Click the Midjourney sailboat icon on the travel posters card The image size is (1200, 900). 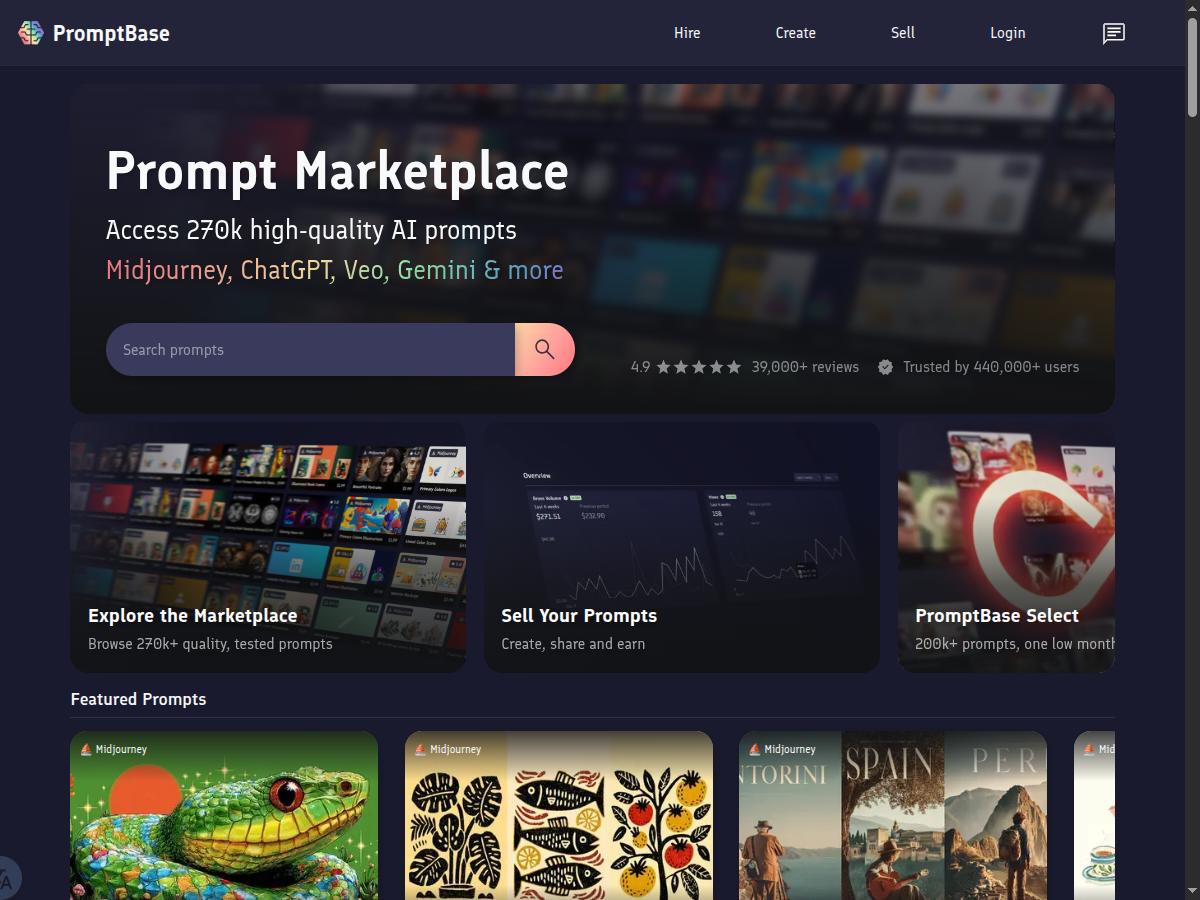pyautogui.click(x=754, y=749)
